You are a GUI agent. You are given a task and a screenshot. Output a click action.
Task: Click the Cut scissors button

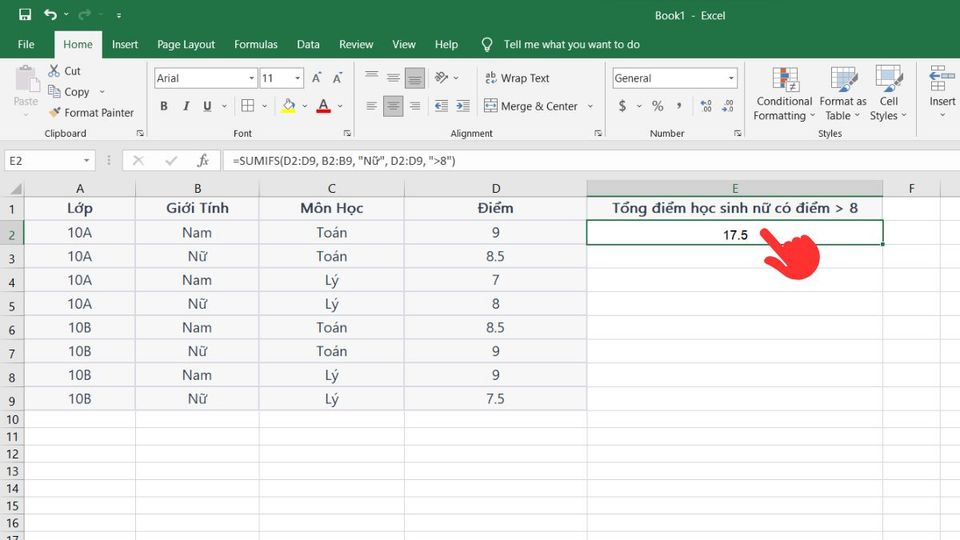point(65,71)
